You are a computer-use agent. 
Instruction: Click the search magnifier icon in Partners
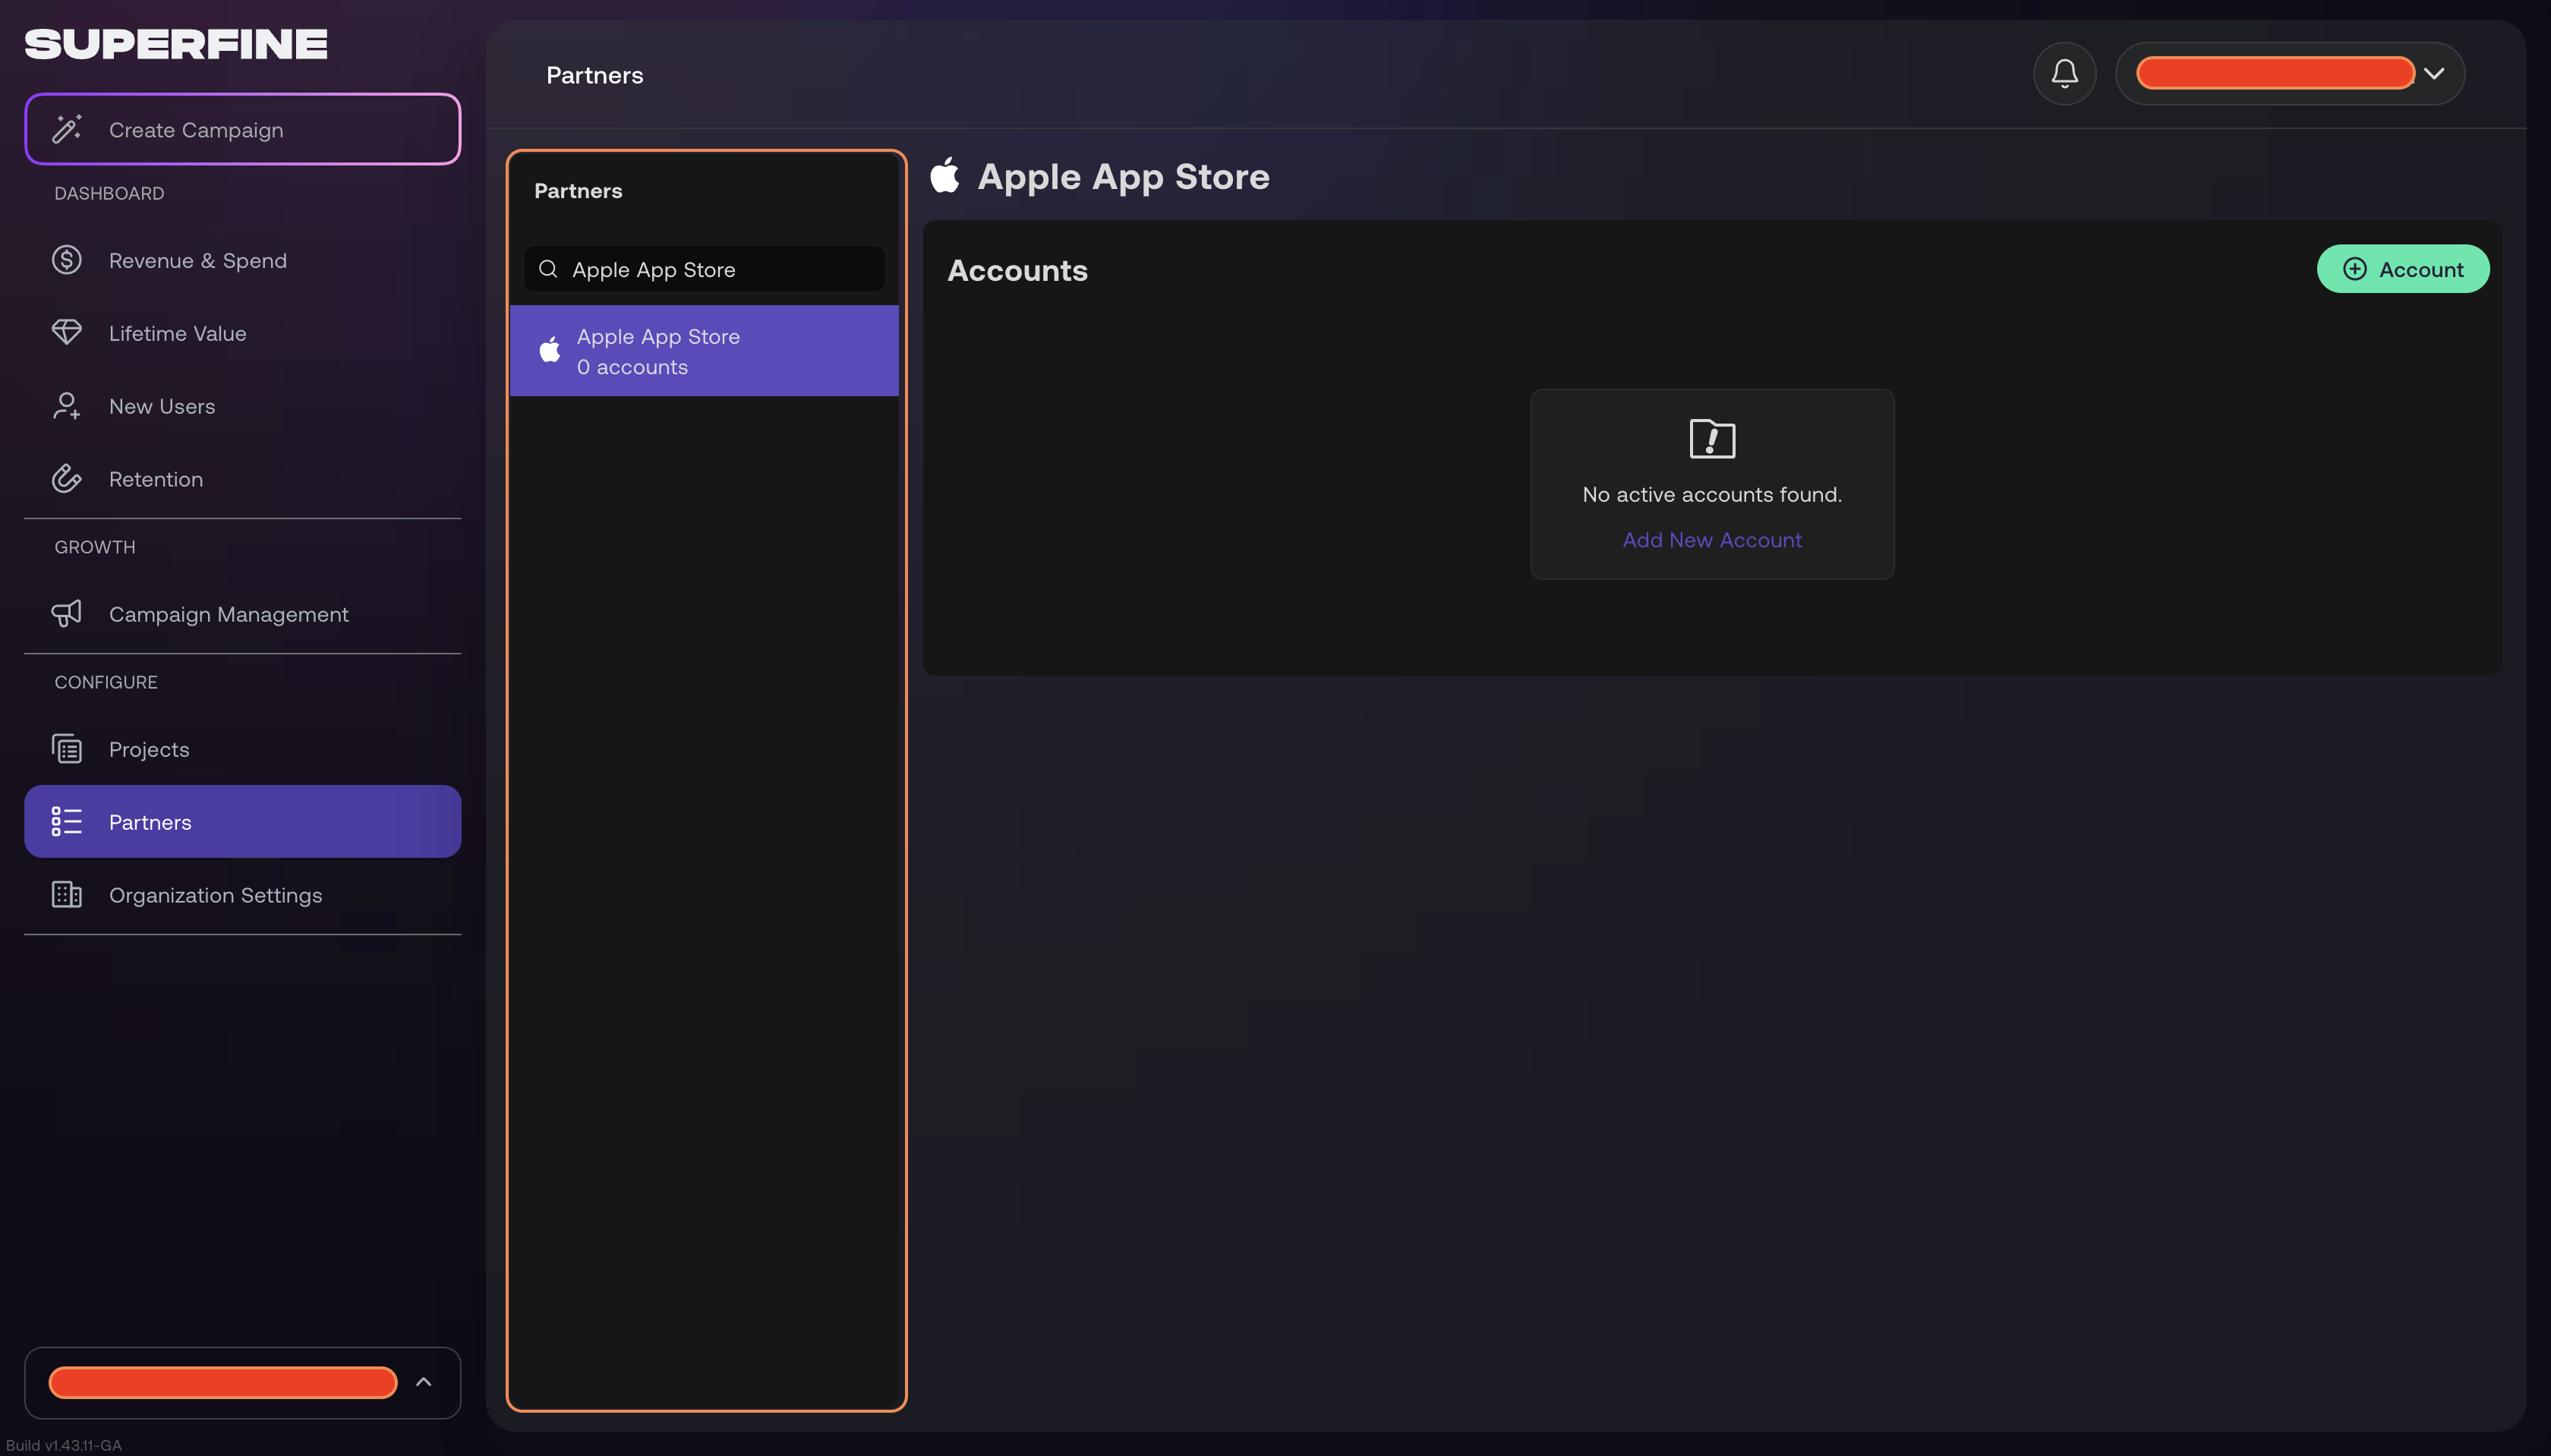tap(548, 269)
